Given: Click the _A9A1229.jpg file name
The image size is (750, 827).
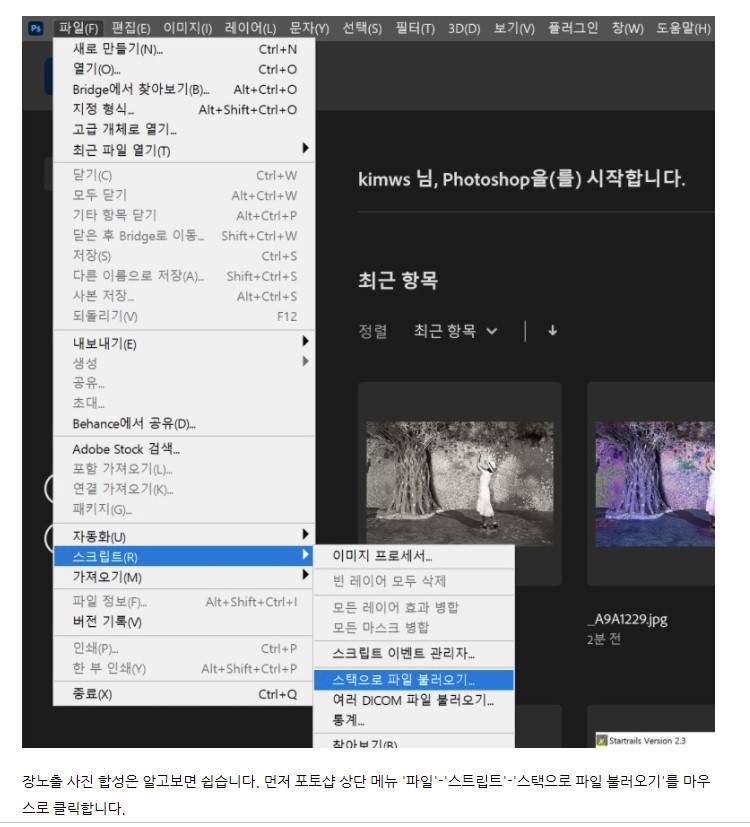Looking at the screenshot, I should coord(628,619).
